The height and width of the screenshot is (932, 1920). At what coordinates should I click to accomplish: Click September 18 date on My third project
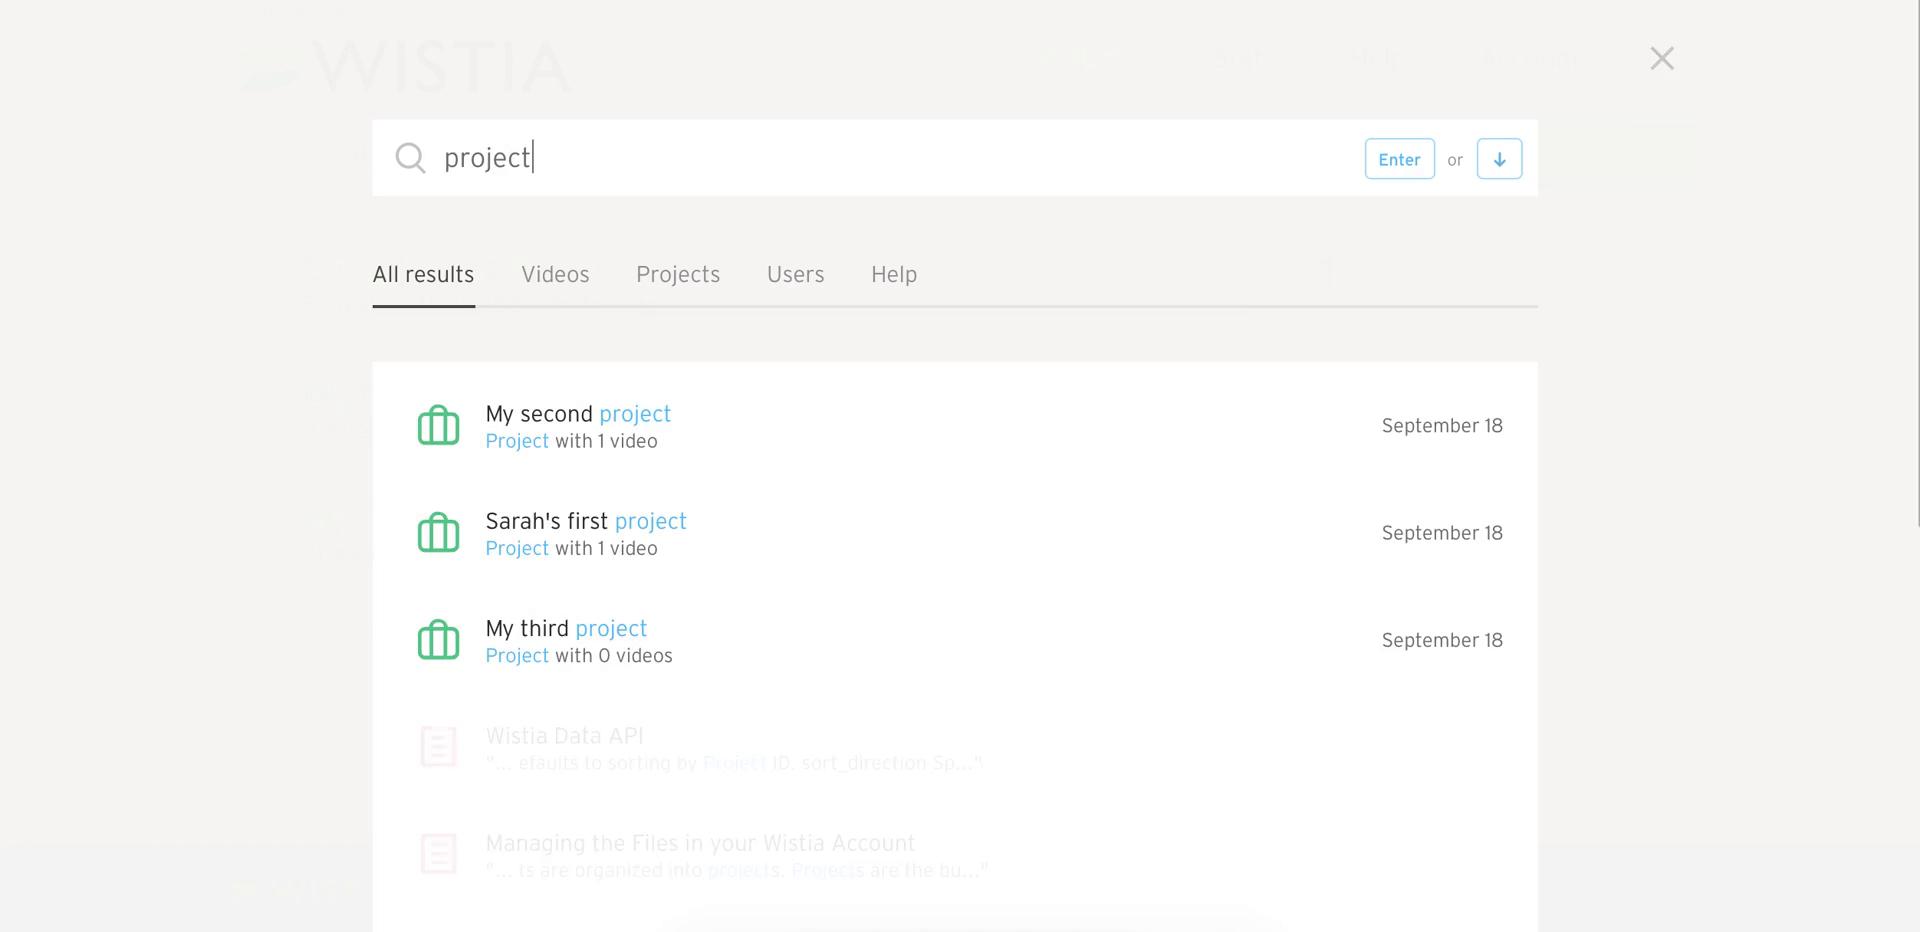[x=1442, y=640]
